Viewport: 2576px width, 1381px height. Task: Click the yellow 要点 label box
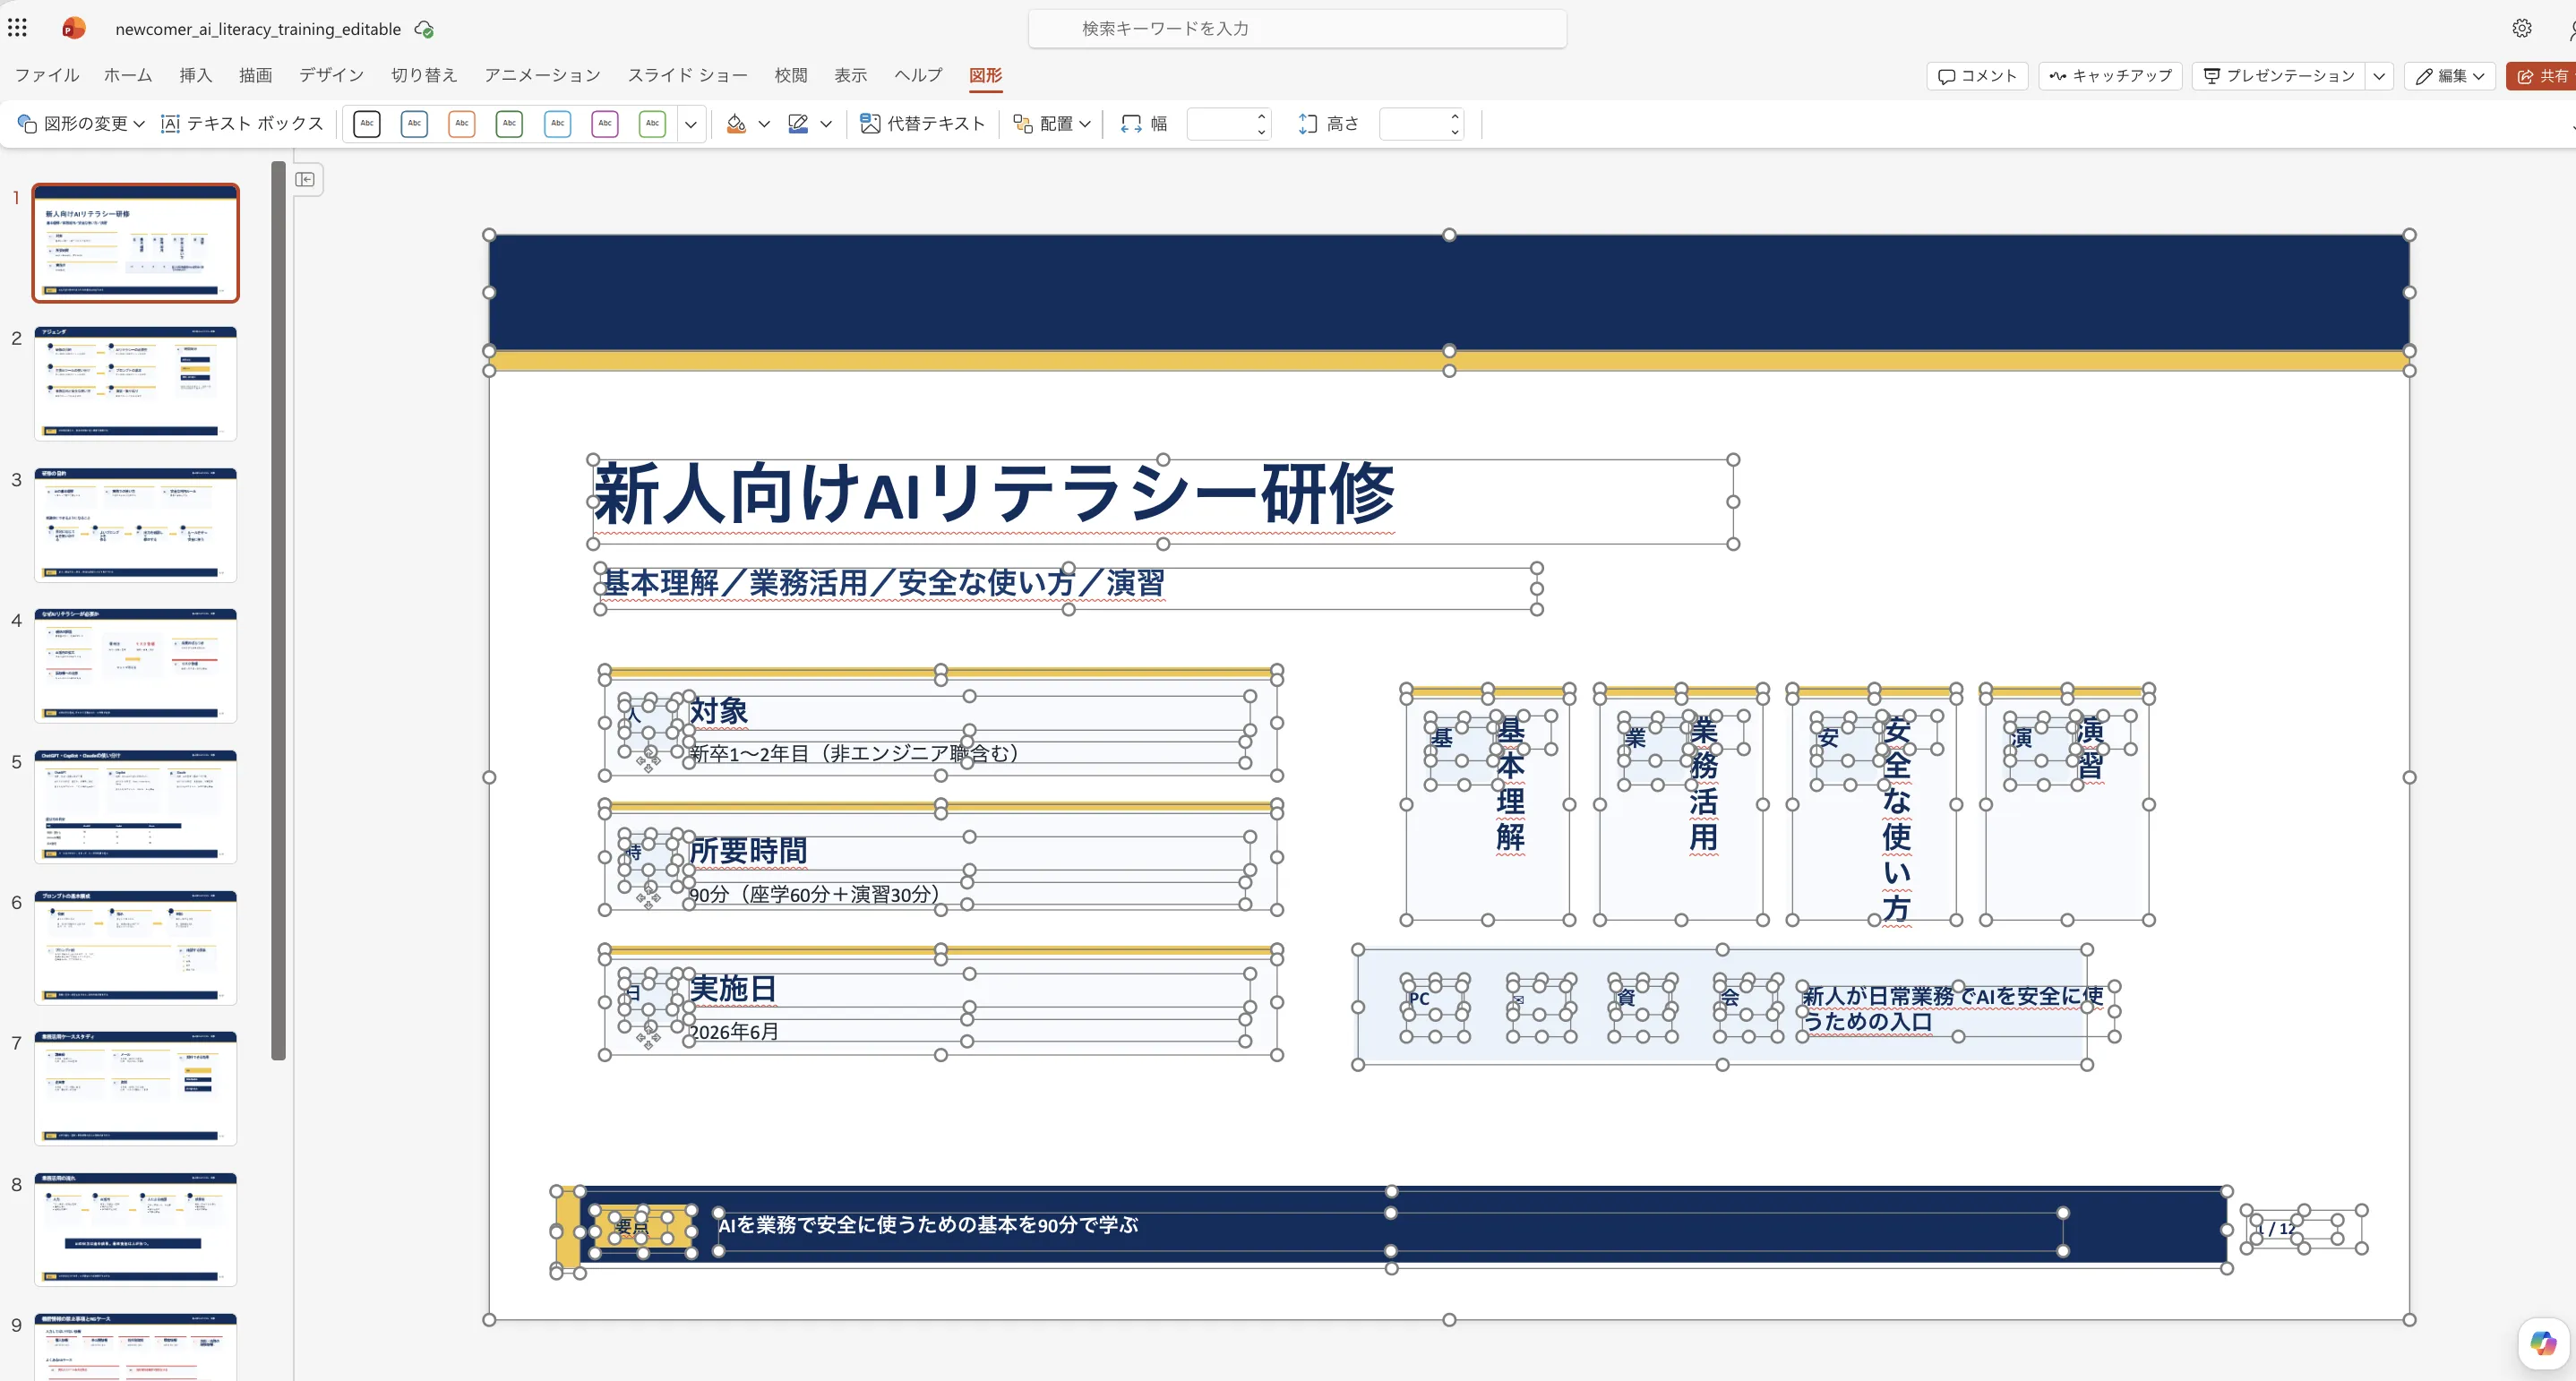click(643, 1227)
